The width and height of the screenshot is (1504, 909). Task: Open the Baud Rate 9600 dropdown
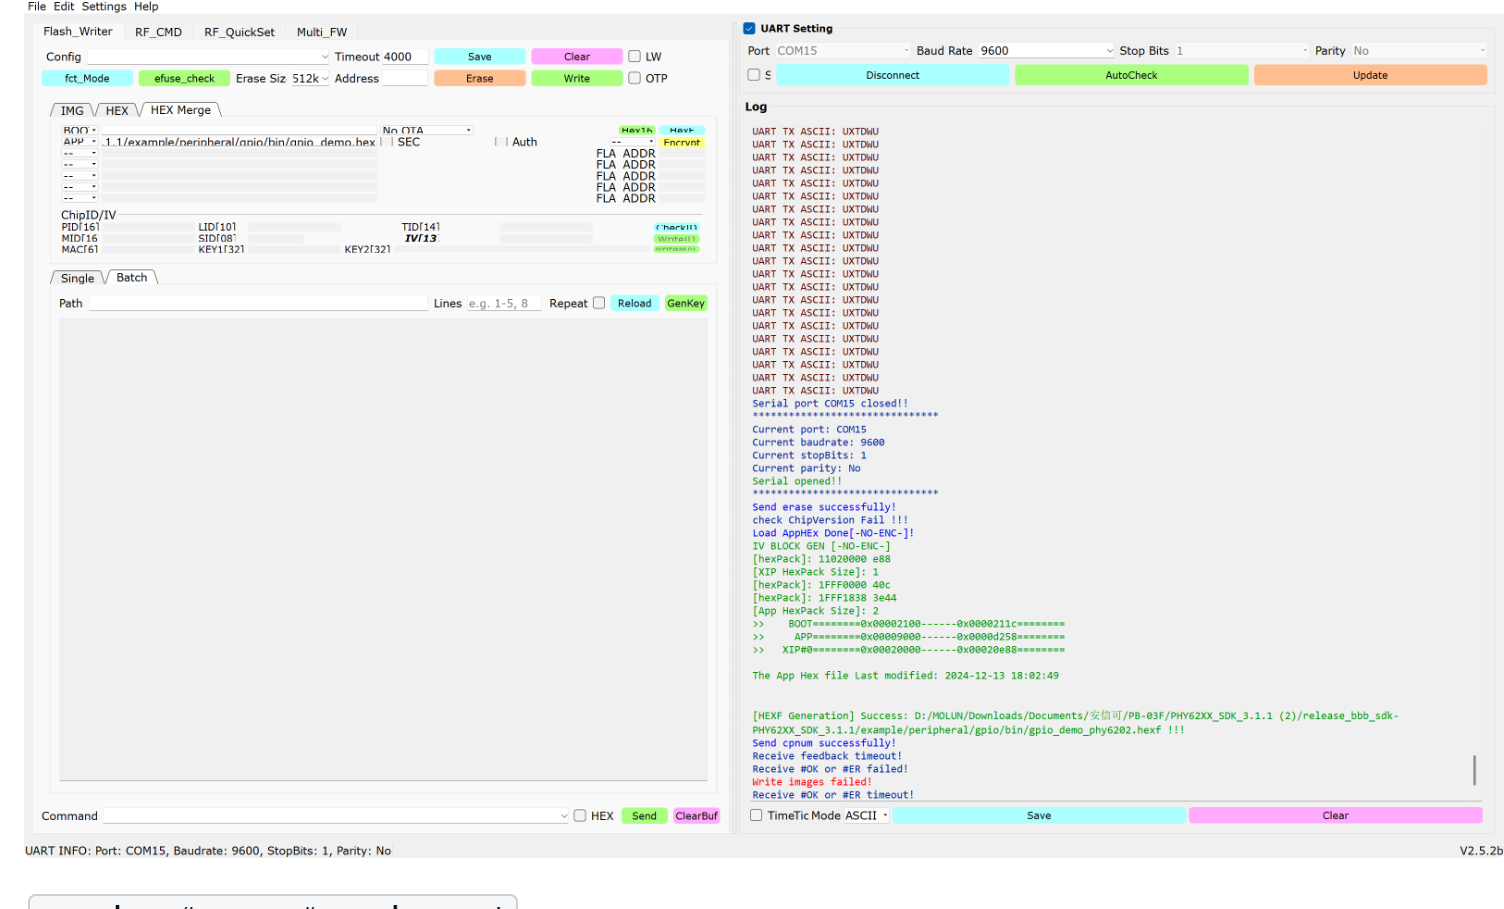coord(1046,51)
